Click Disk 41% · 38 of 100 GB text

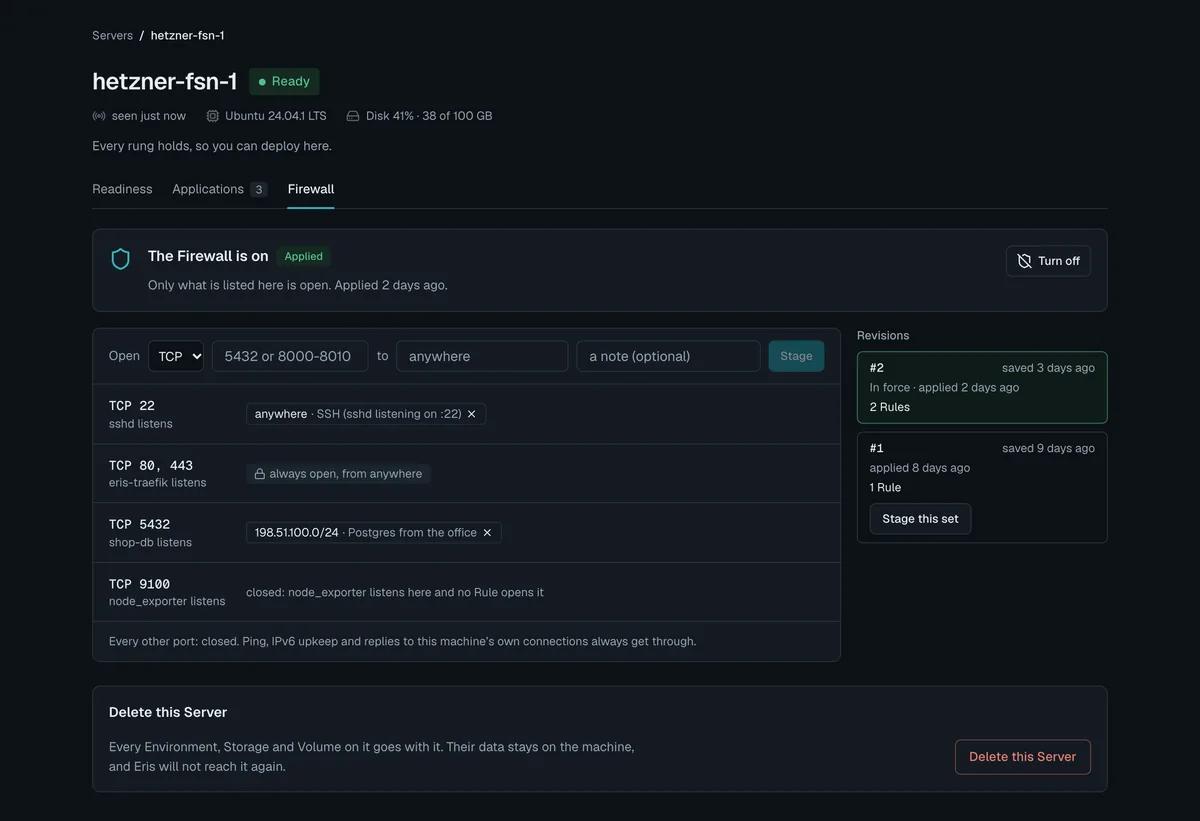coord(429,116)
